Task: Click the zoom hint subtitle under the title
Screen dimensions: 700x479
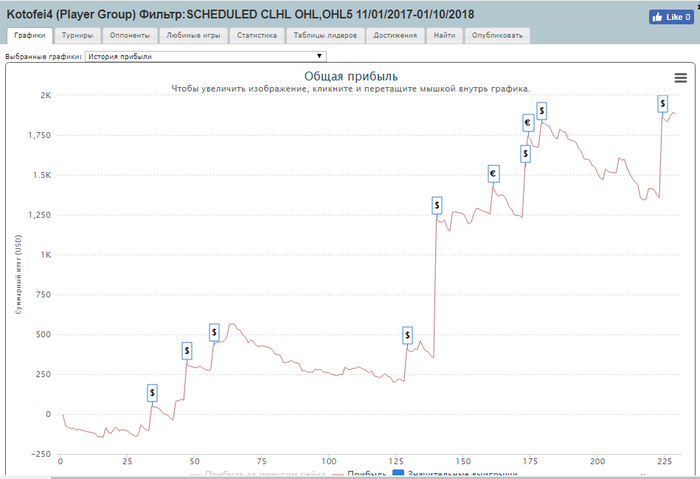Action: point(351,89)
